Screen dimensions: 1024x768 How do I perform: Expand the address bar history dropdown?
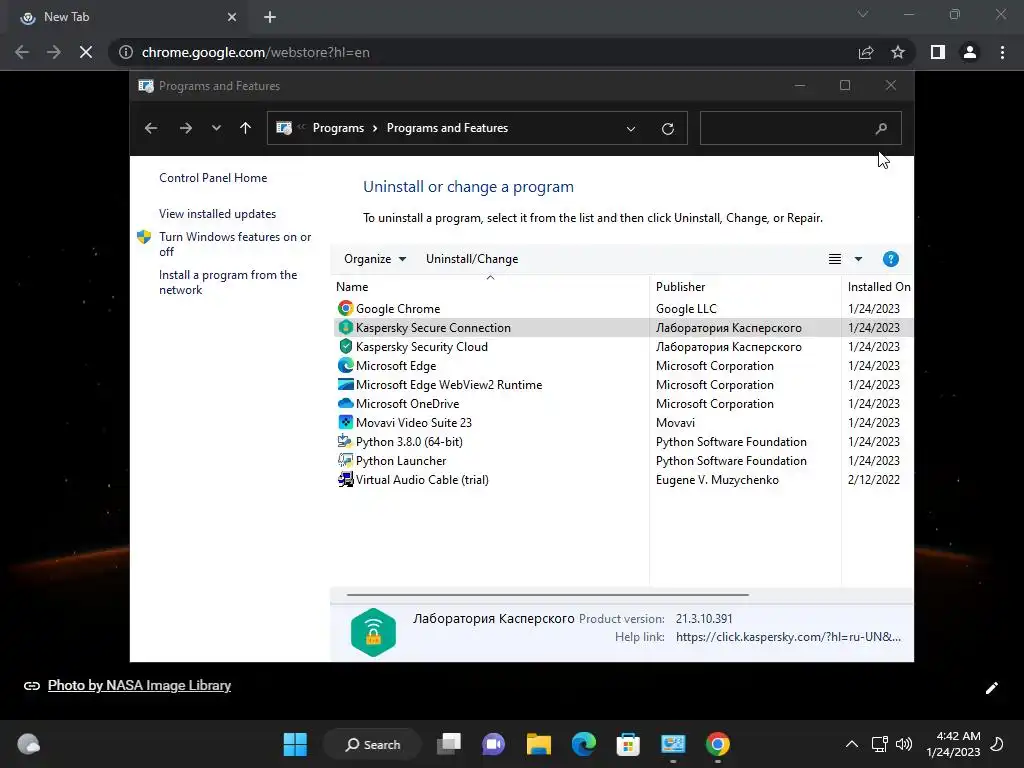pos(631,129)
